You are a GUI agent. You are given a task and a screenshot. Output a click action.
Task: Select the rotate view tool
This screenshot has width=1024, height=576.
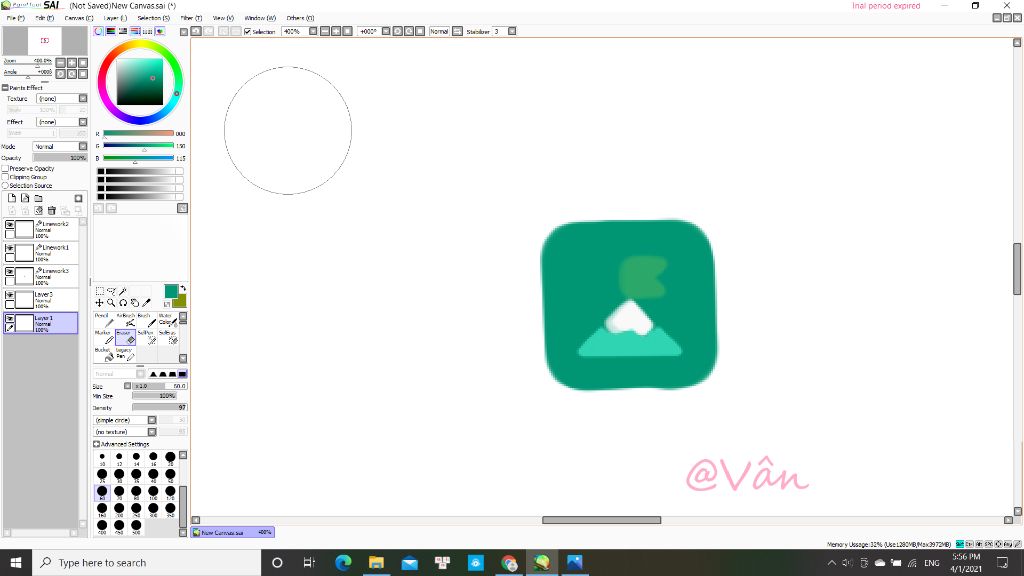123,303
